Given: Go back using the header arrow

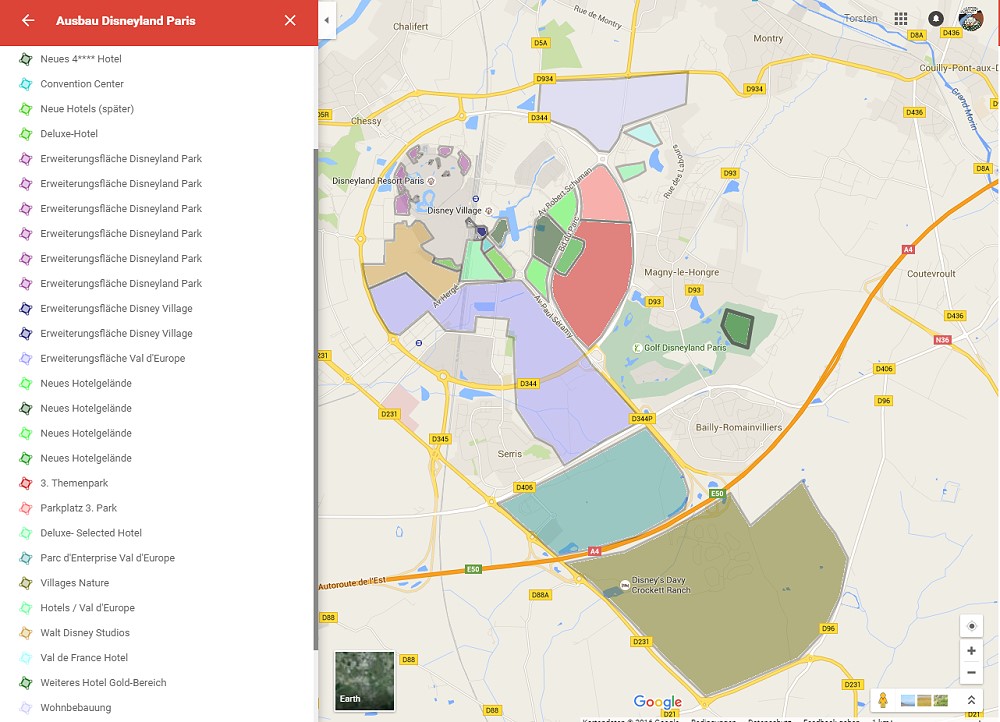Looking at the screenshot, I should (x=28, y=20).
